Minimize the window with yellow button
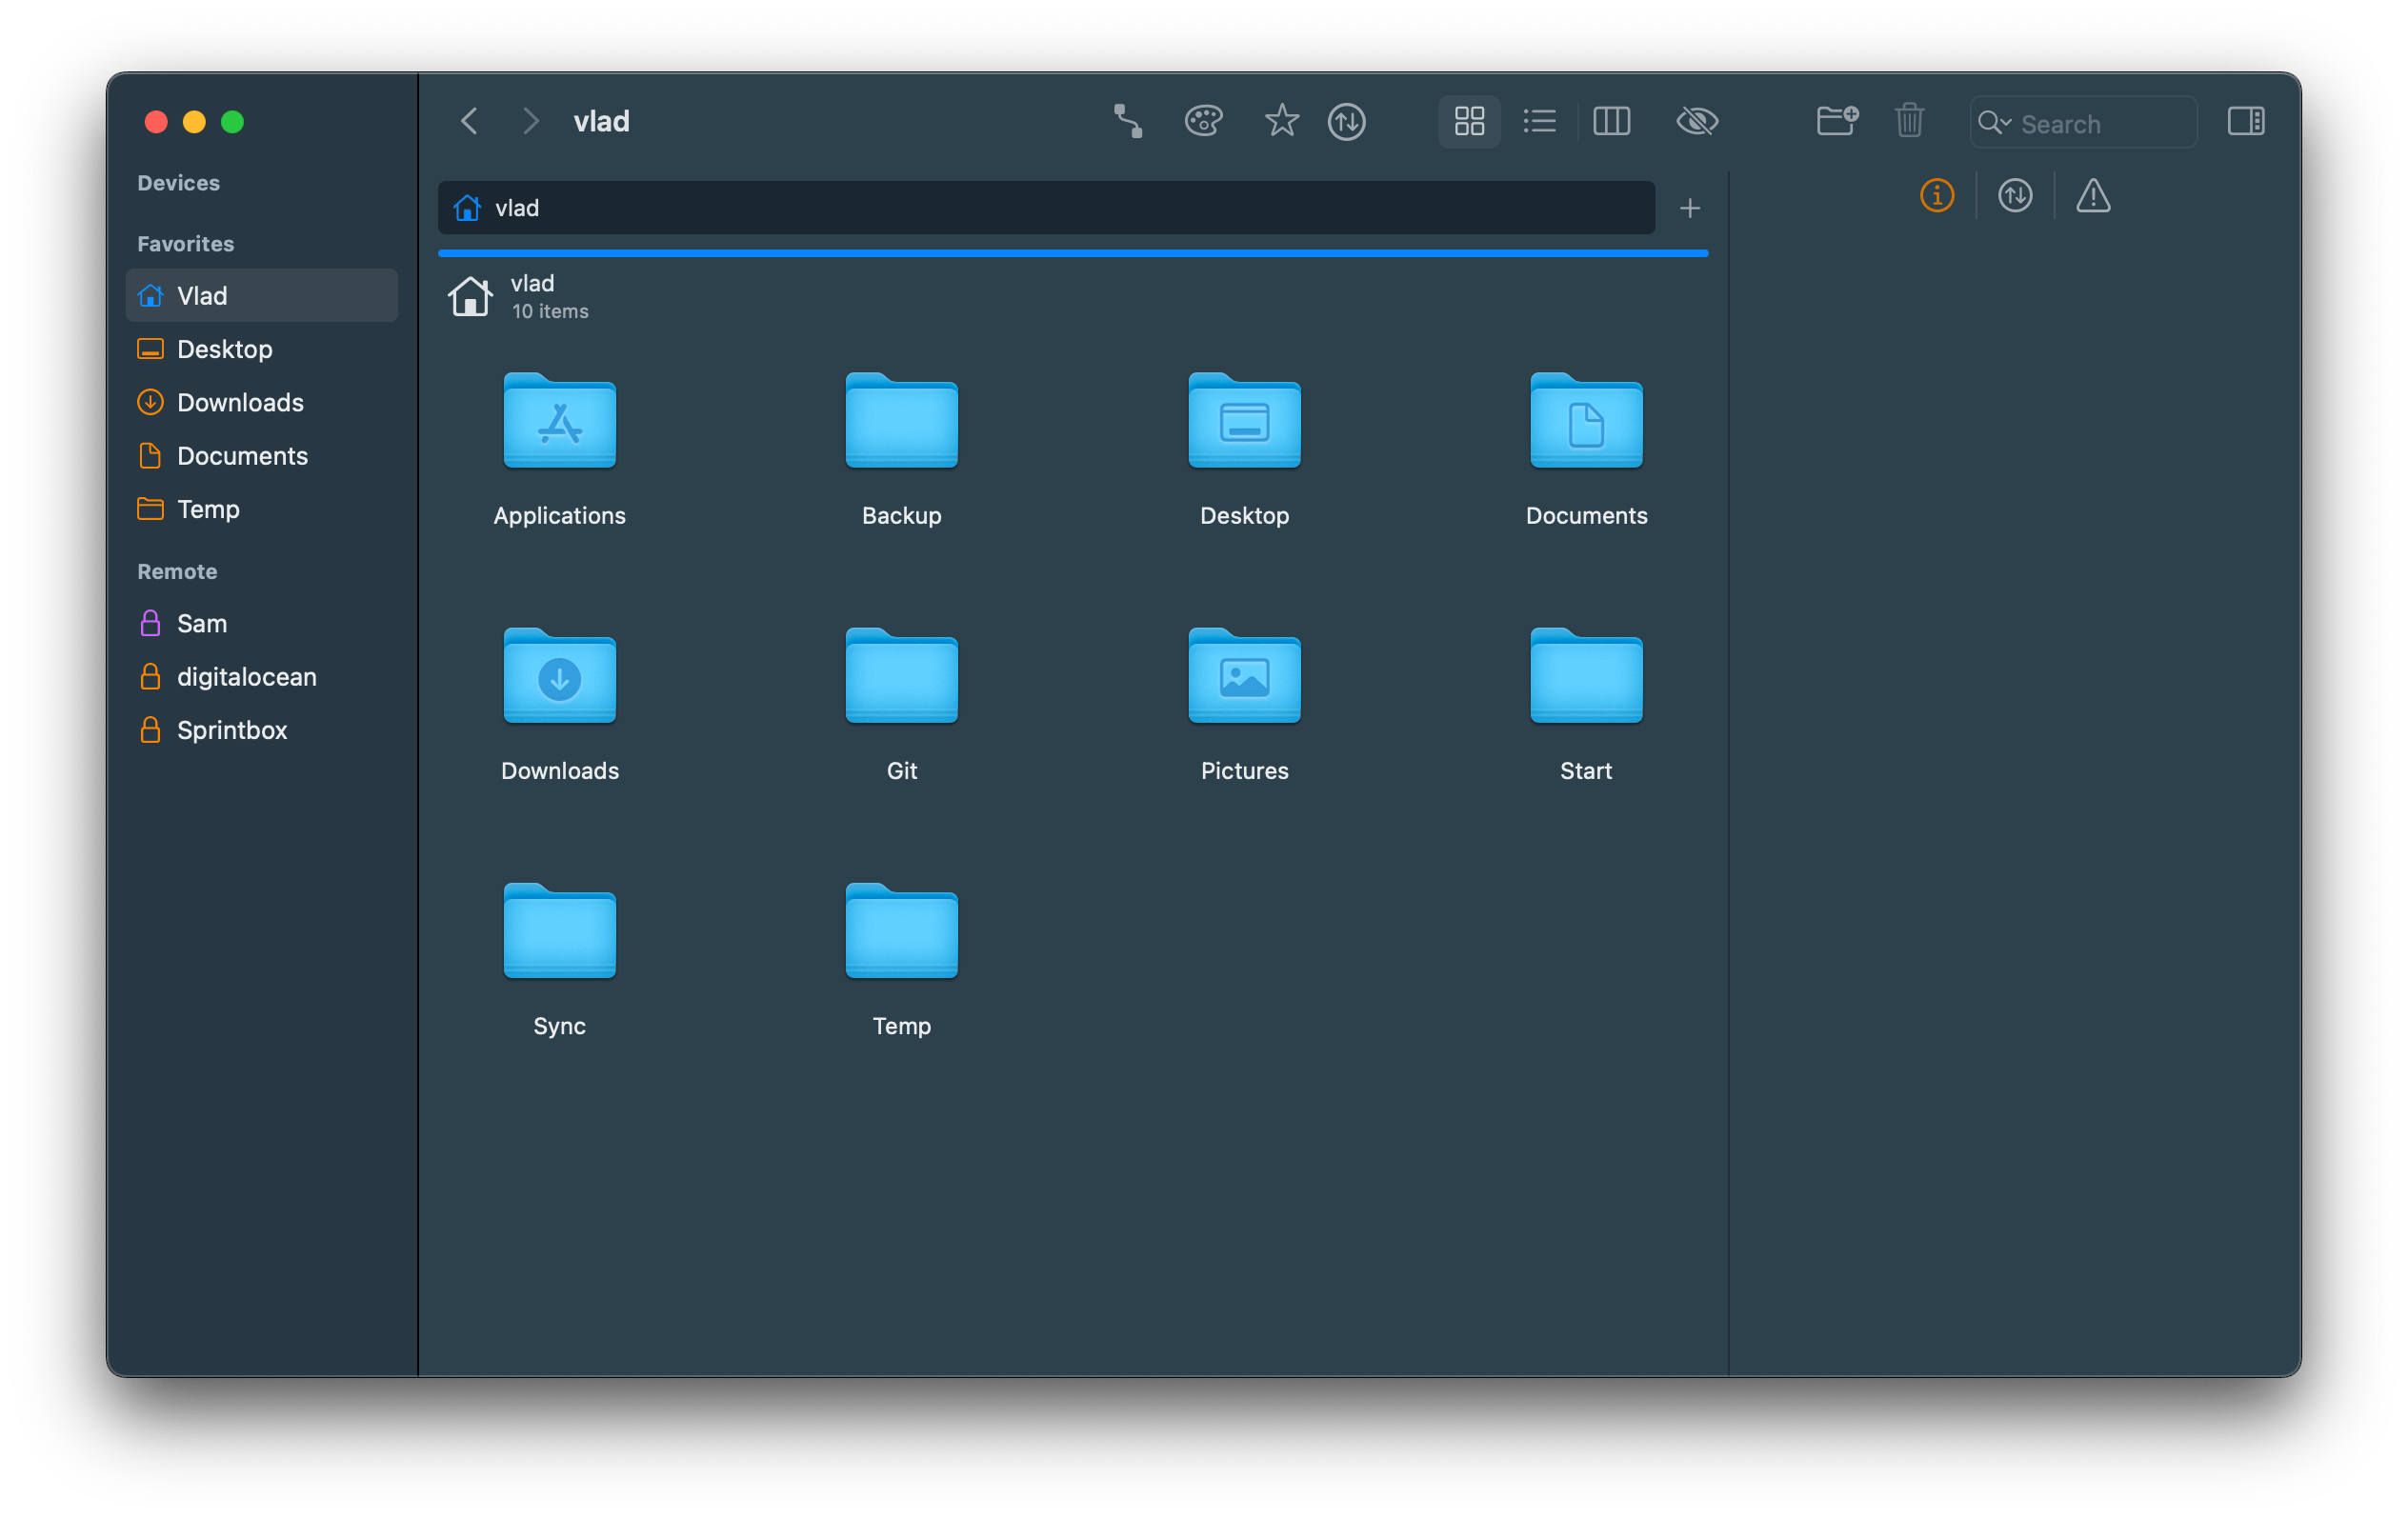 click(x=194, y=122)
